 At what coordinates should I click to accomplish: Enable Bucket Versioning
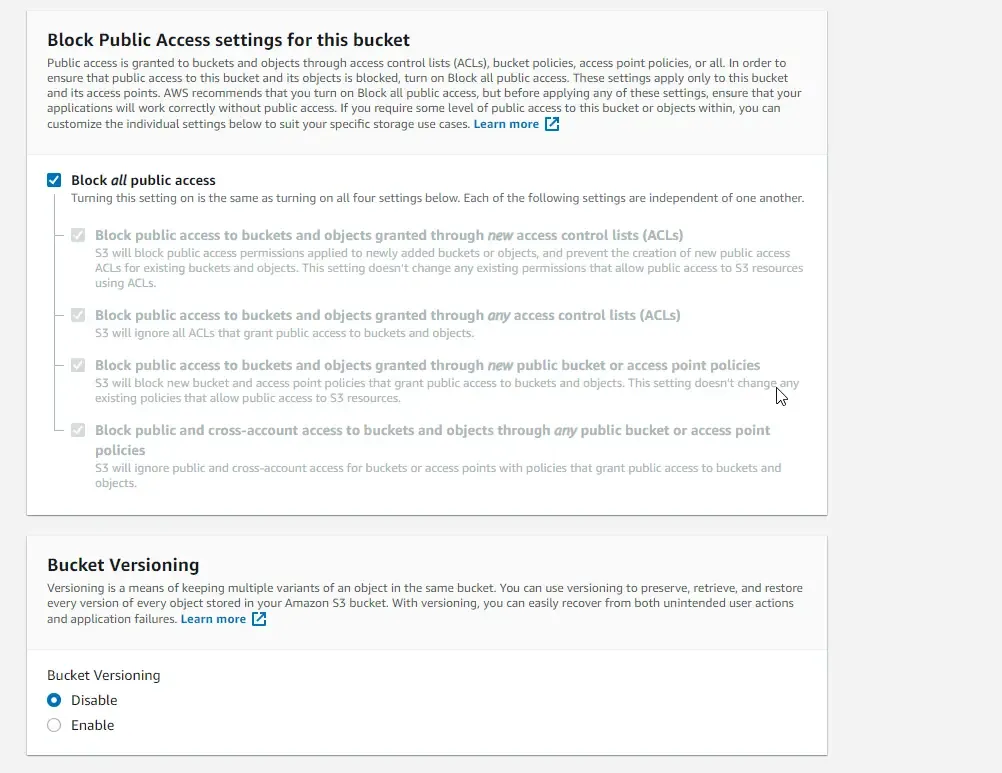(54, 725)
